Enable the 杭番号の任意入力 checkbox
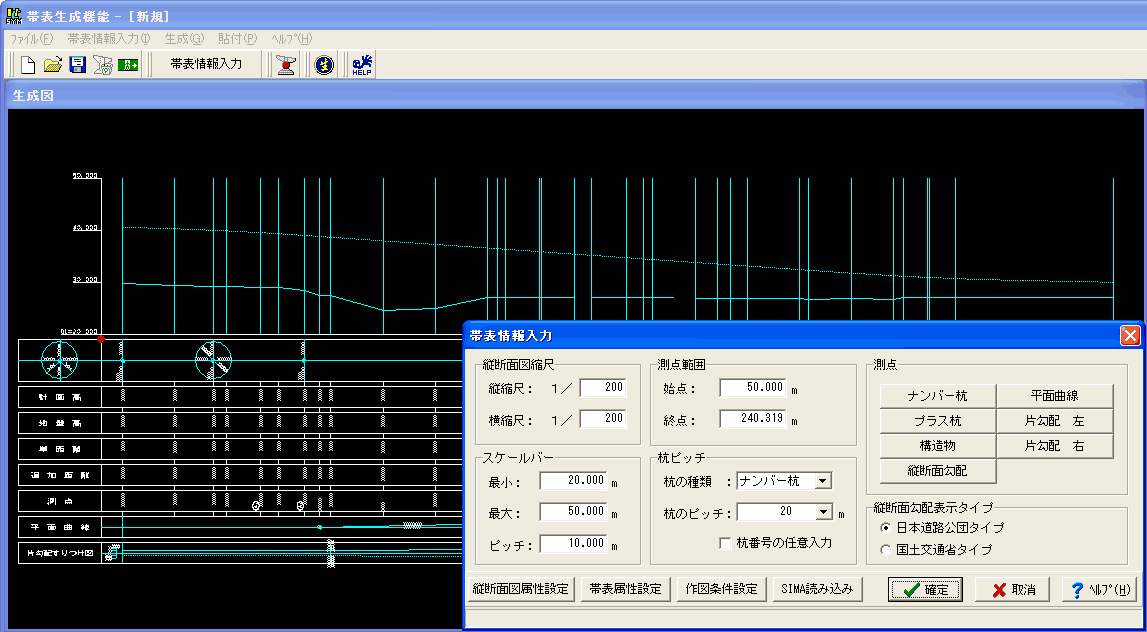This screenshot has width=1147, height=632. point(727,543)
